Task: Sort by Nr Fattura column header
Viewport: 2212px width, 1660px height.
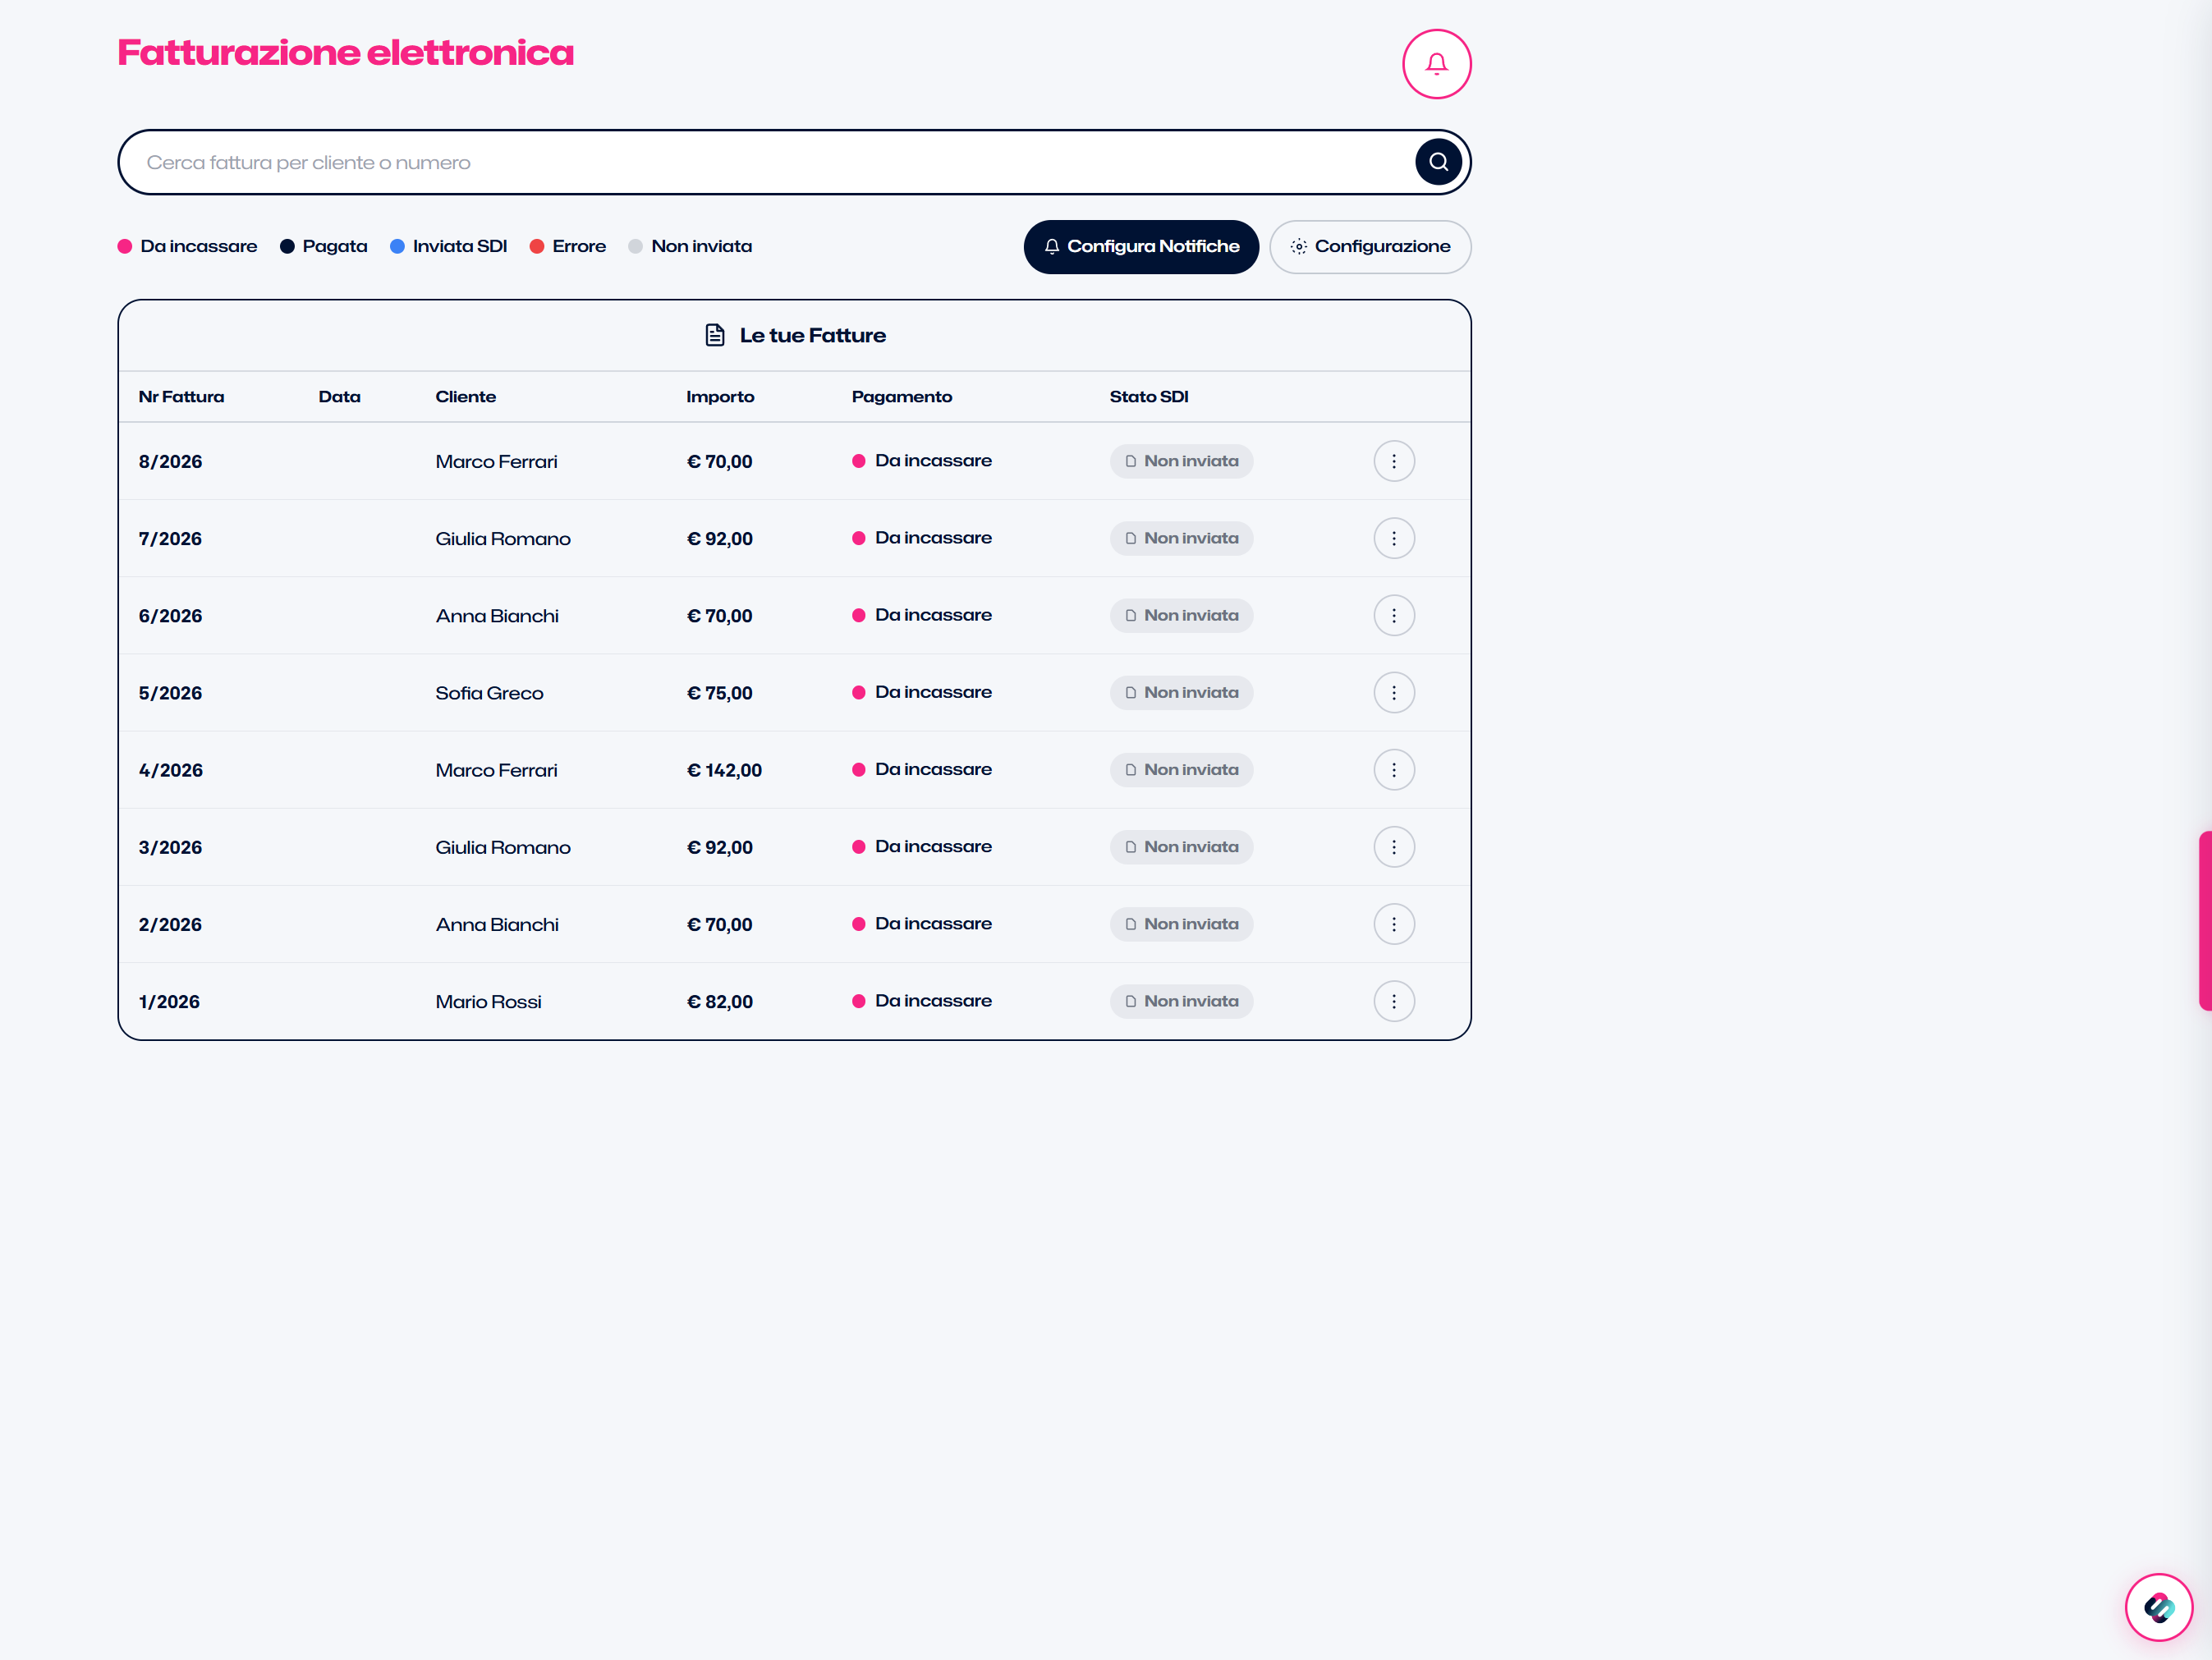Action: [181, 397]
